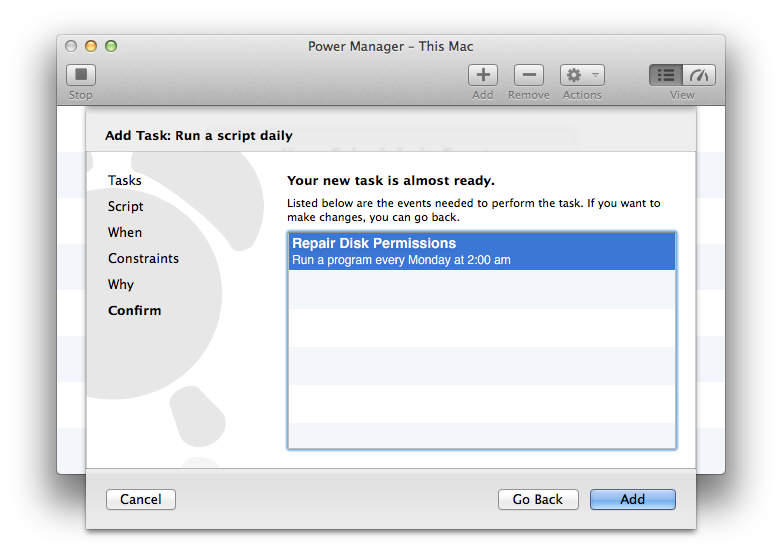Screen dimensions: 782x553
Task: Click the blue Add button
Action: tap(632, 499)
